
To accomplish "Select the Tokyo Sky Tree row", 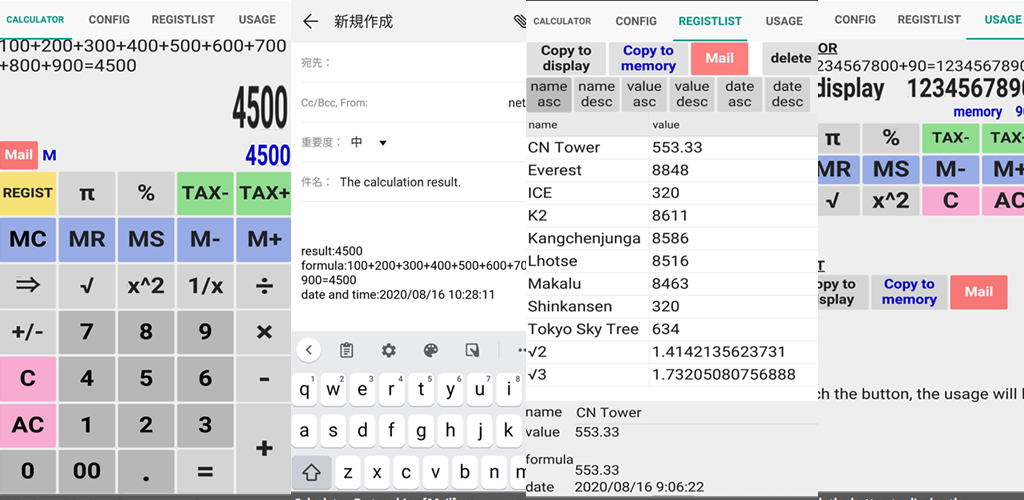I will tap(672, 329).
